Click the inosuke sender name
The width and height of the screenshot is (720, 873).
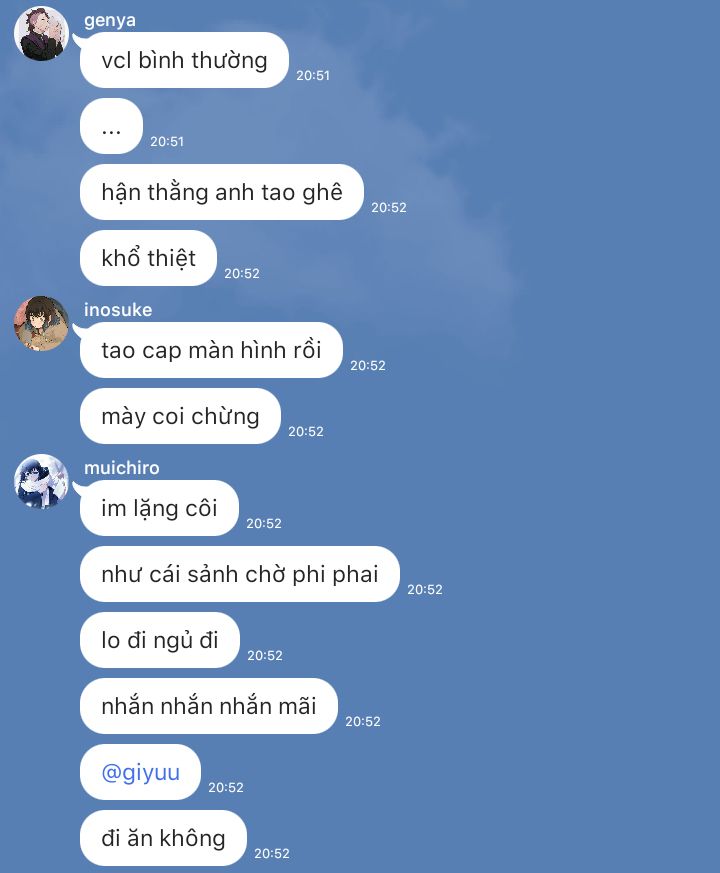(118, 310)
